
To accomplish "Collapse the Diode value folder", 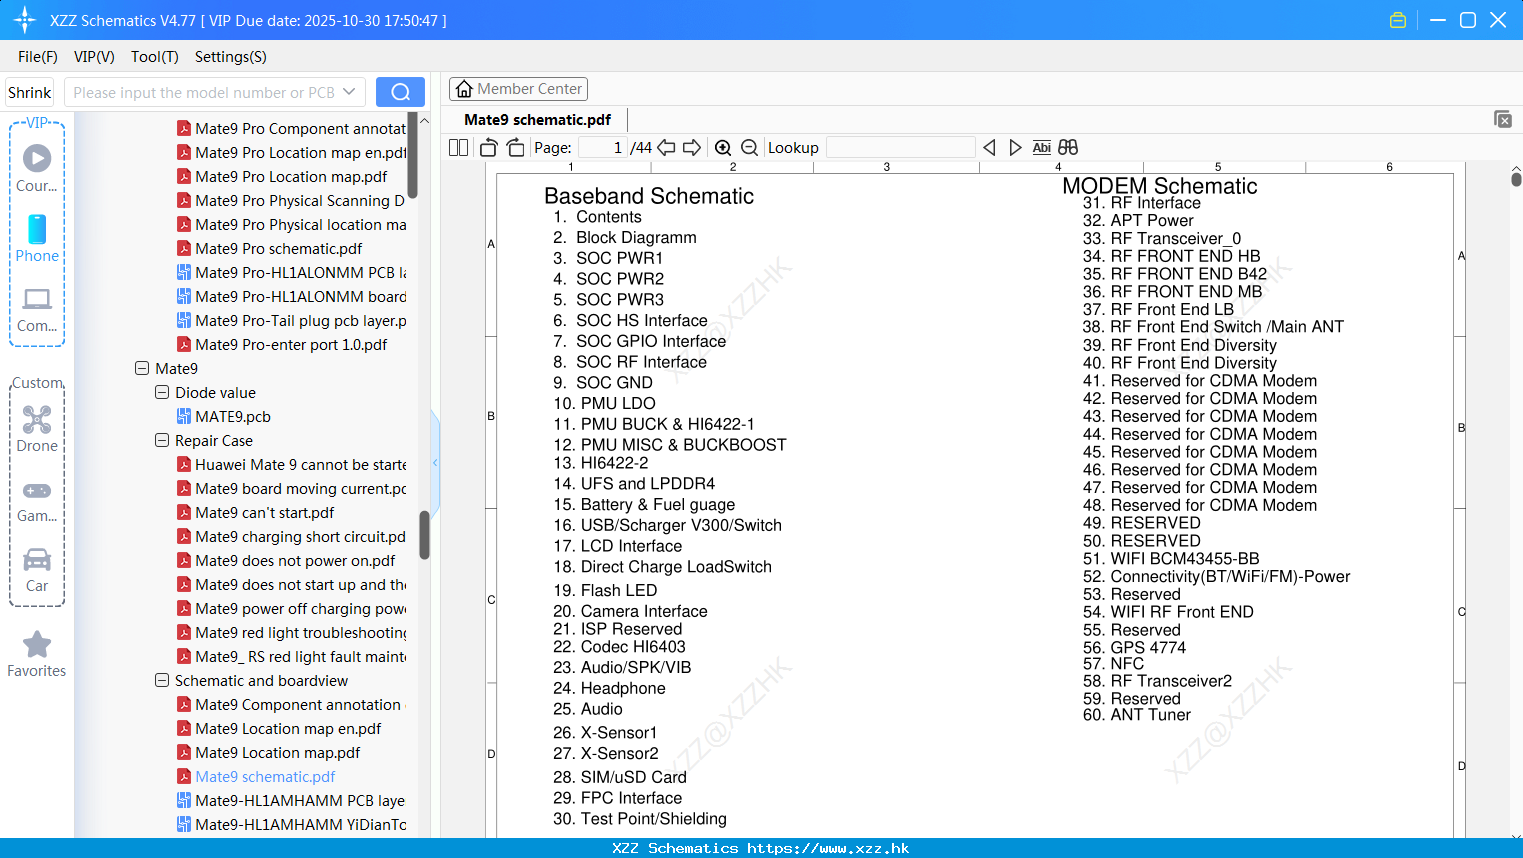I will (x=162, y=392).
